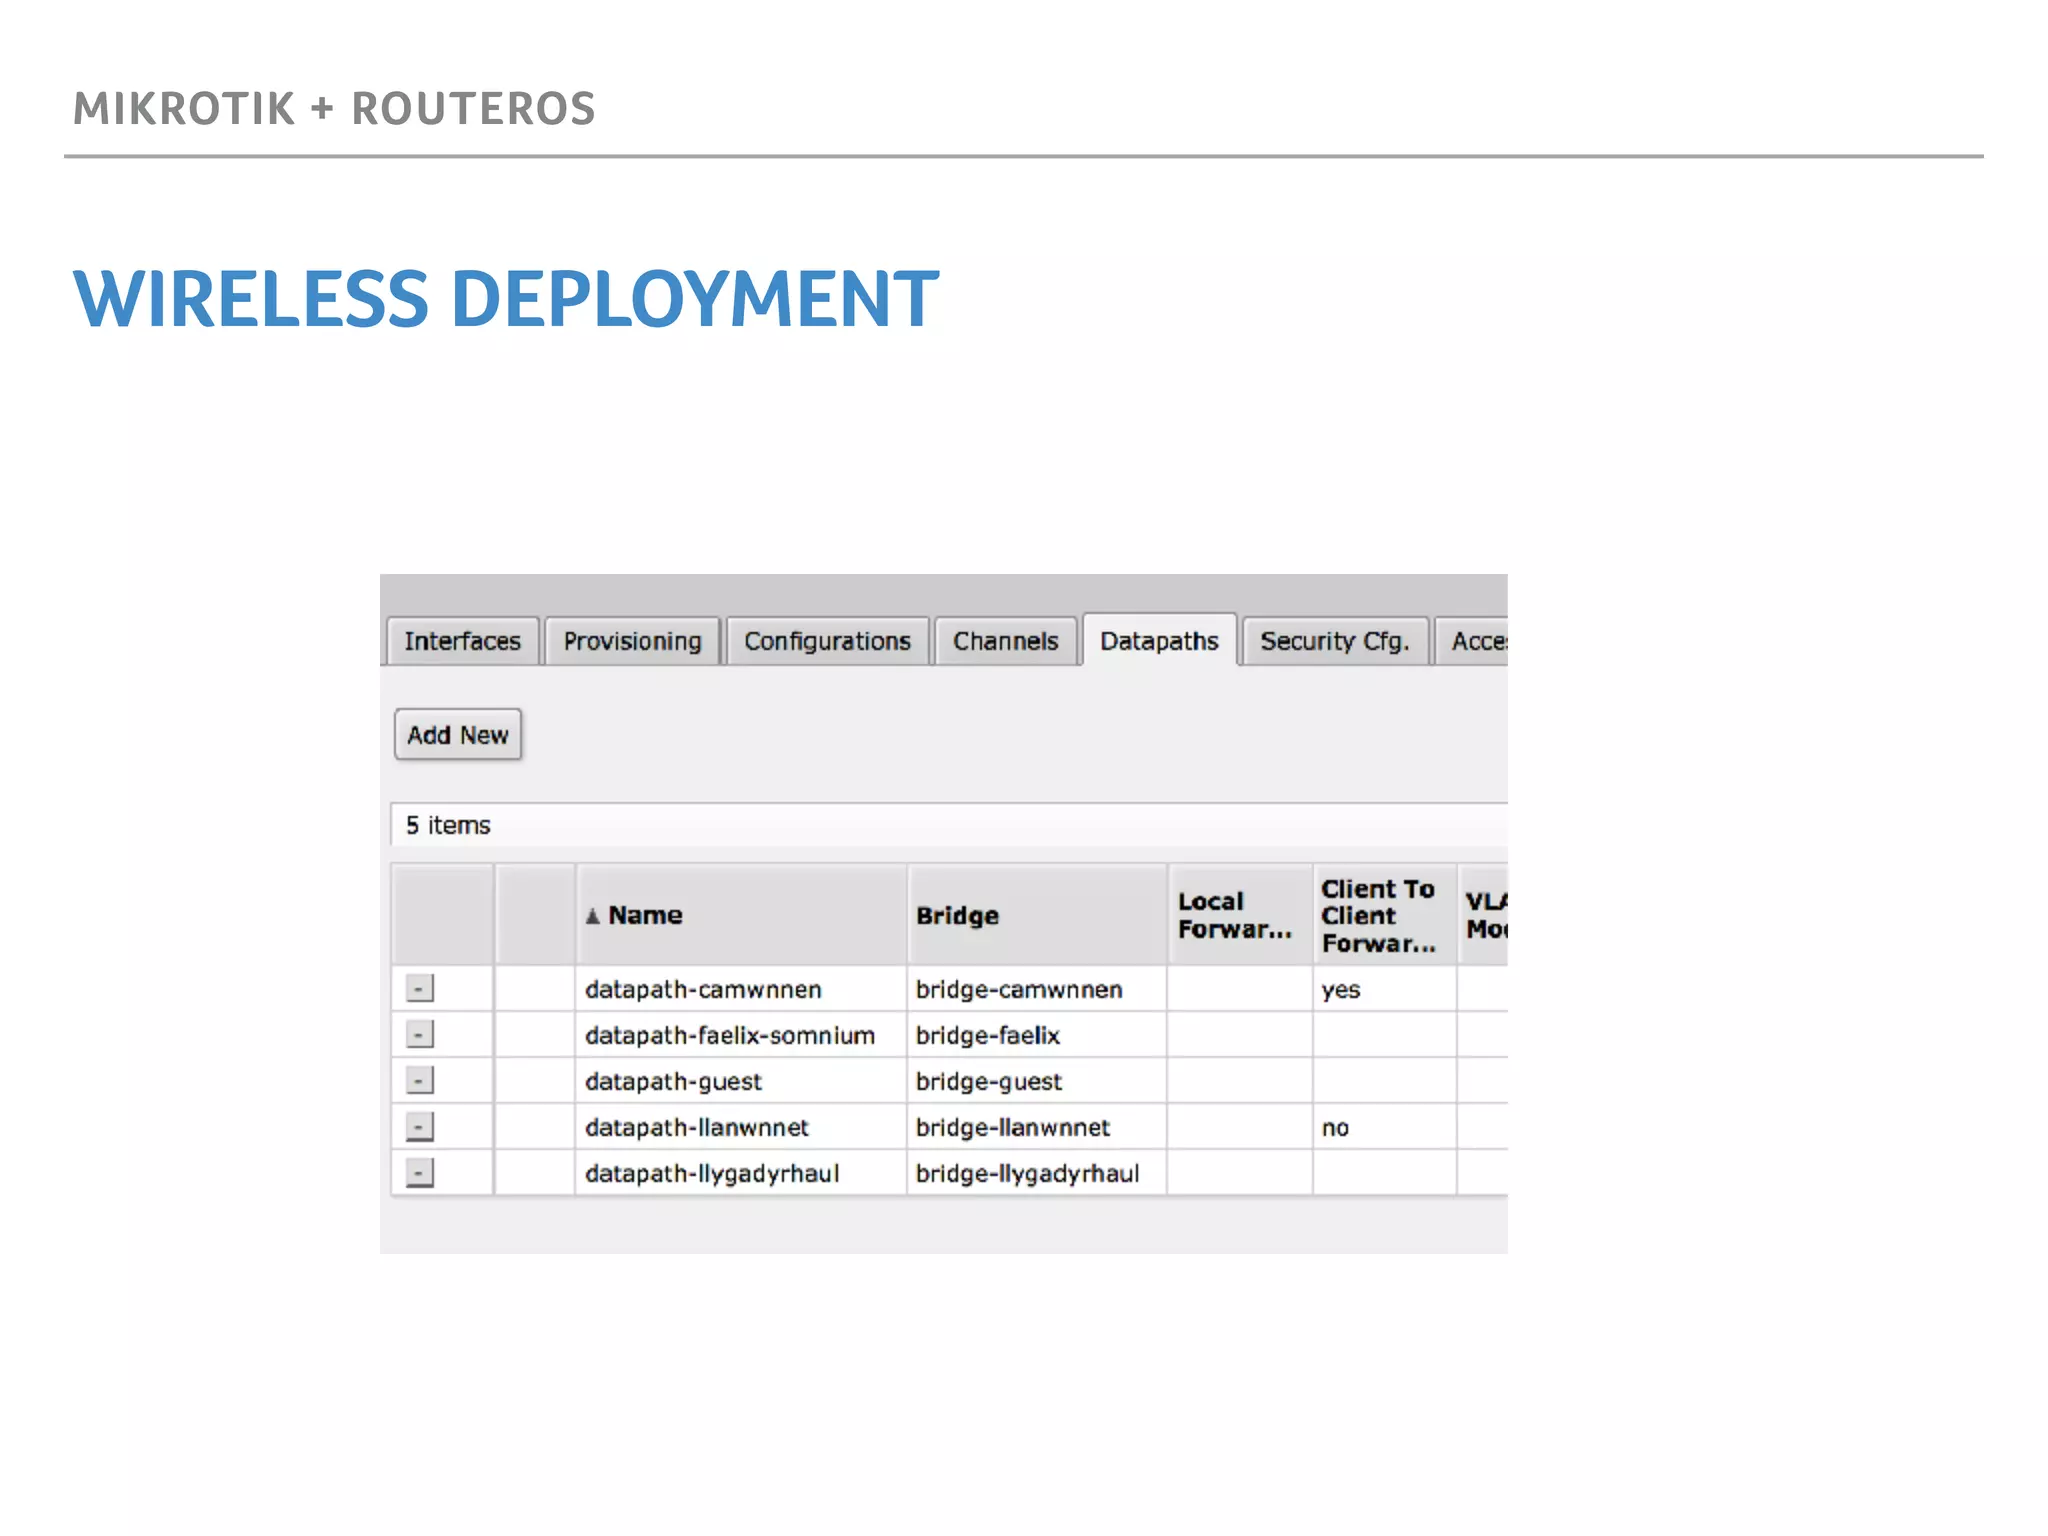
Task: Click the '5 items' count bar
Action: point(949,825)
